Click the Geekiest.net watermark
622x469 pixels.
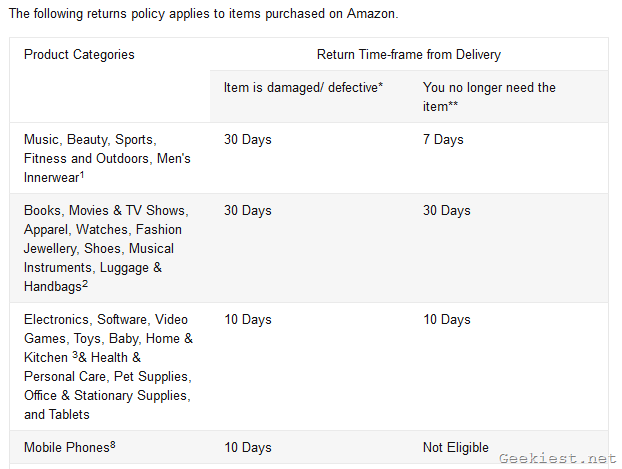point(557,456)
